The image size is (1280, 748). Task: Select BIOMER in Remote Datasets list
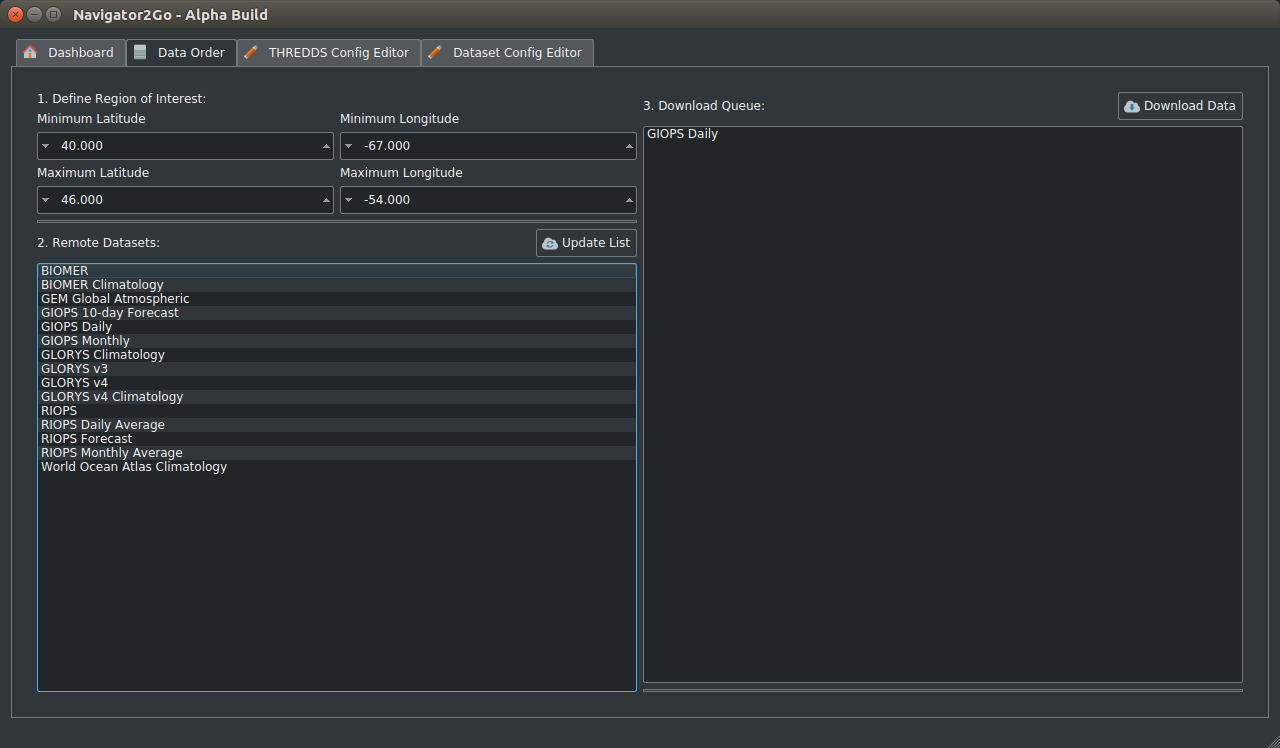(337, 271)
